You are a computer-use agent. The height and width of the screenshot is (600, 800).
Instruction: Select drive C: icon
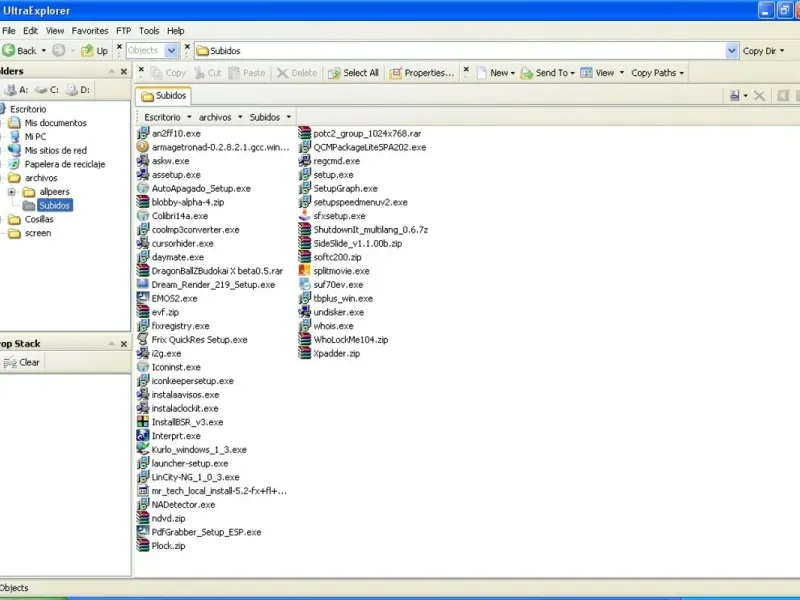coord(41,90)
